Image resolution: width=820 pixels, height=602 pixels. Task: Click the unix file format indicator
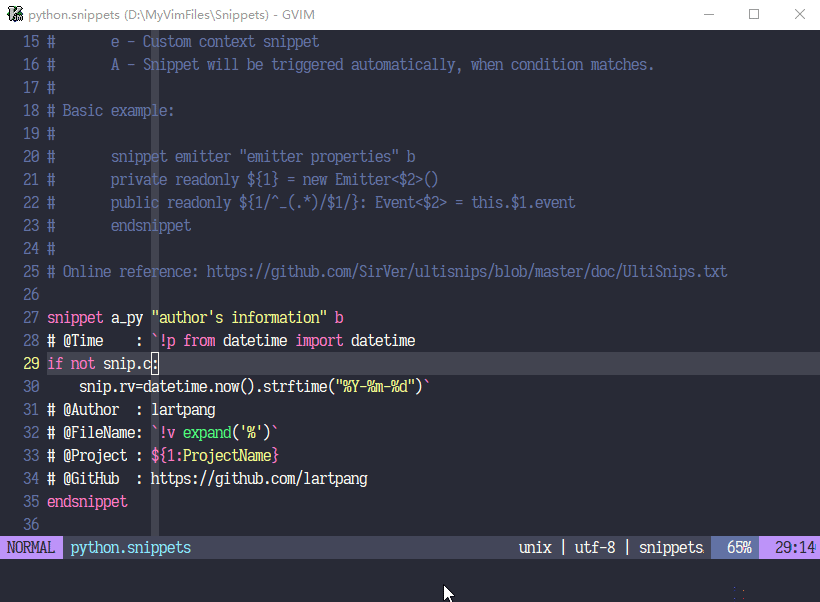535,548
